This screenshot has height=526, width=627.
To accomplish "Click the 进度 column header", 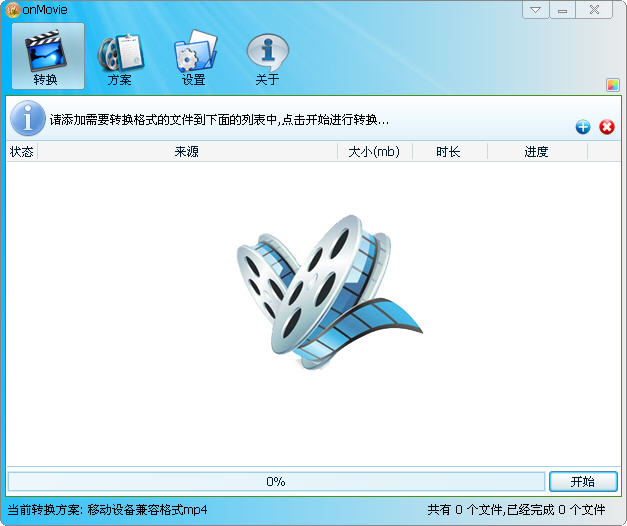I will (x=537, y=152).
